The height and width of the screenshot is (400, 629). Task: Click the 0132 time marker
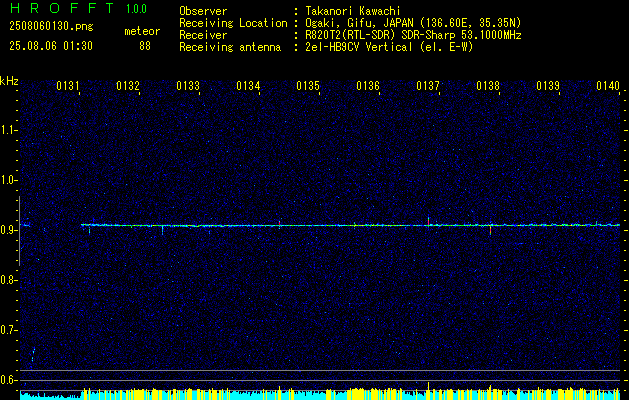pyautogui.click(x=128, y=86)
